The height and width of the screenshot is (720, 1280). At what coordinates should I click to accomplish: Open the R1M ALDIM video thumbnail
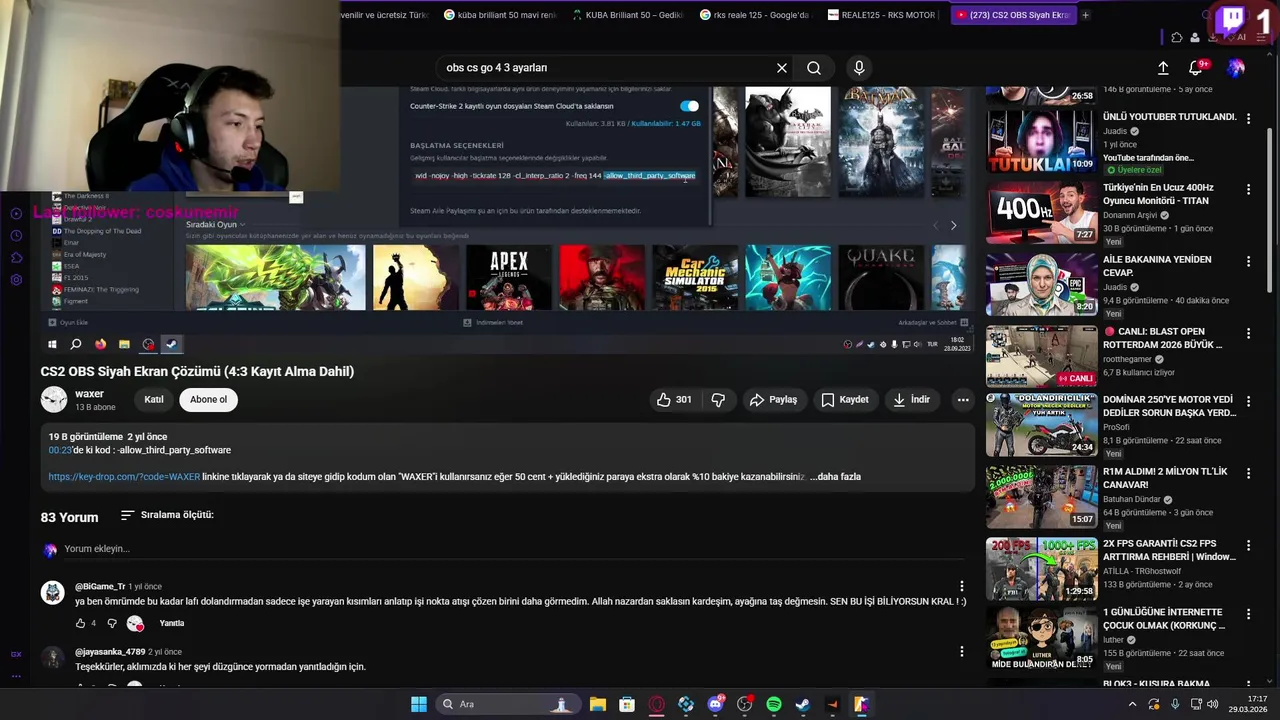pos(1041,497)
